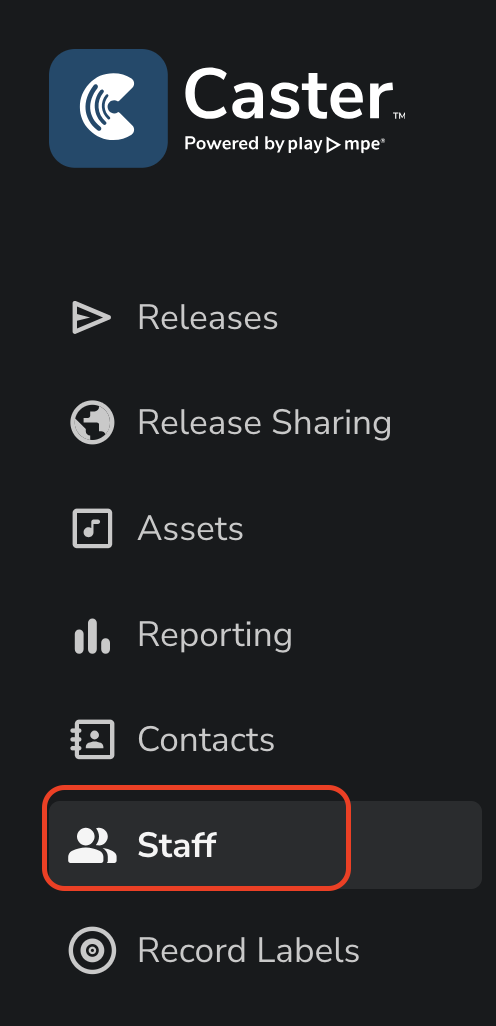Click the Powered by play mpe tagline
This screenshot has width=496, height=1026.
285,144
